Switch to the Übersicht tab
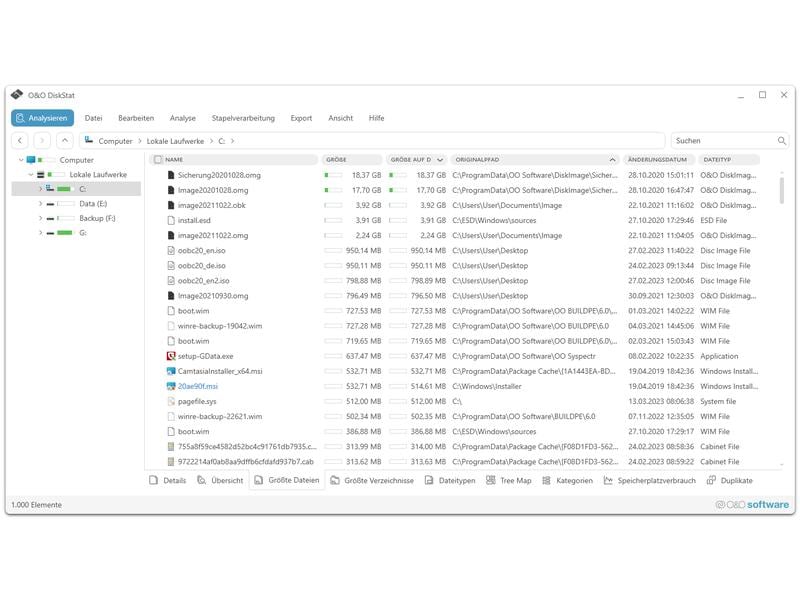The image size is (800, 600). click(x=220, y=480)
